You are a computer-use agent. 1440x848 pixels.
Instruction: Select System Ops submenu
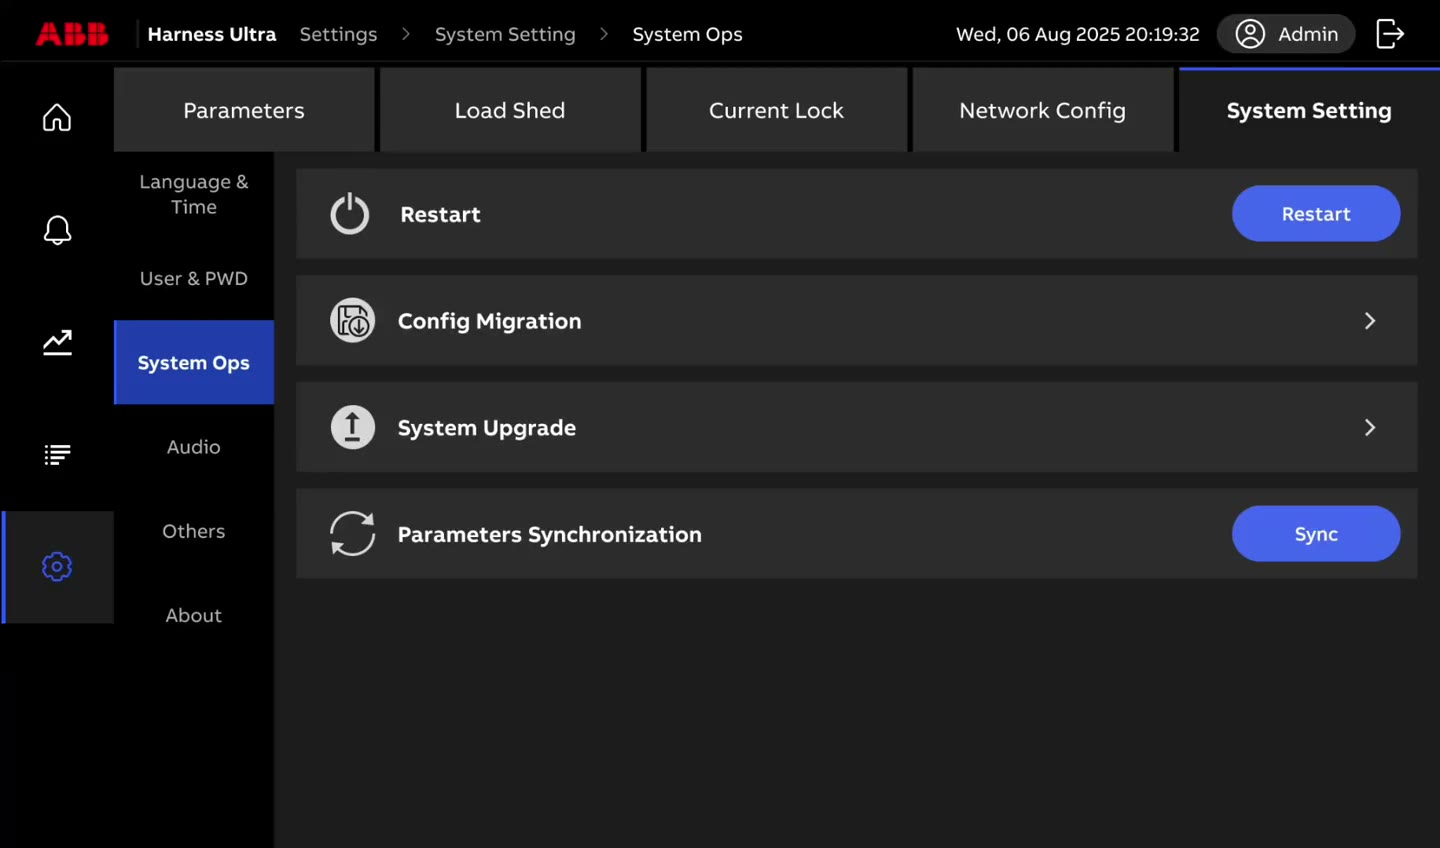[x=194, y=363]
